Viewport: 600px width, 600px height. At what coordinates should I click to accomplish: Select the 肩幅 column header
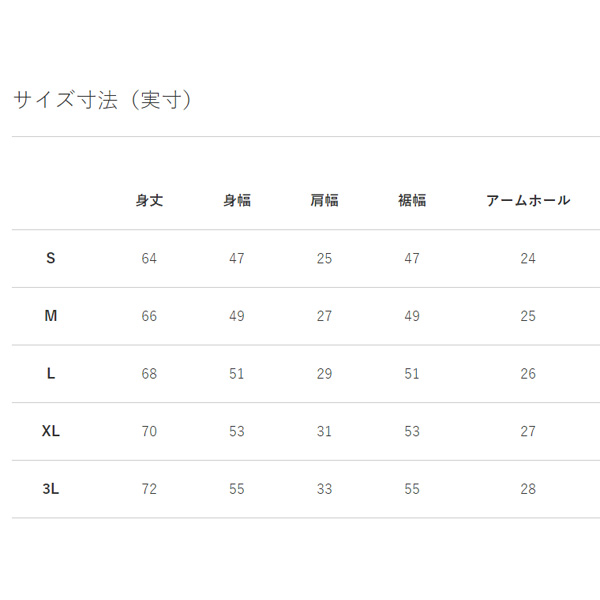[324, 201]
